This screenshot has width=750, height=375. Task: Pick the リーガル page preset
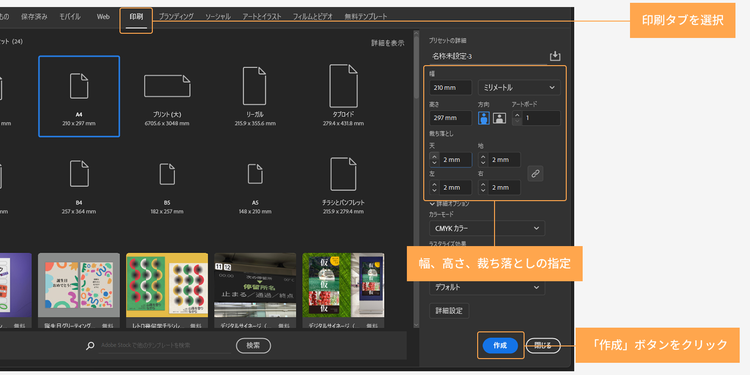[254, 86]
